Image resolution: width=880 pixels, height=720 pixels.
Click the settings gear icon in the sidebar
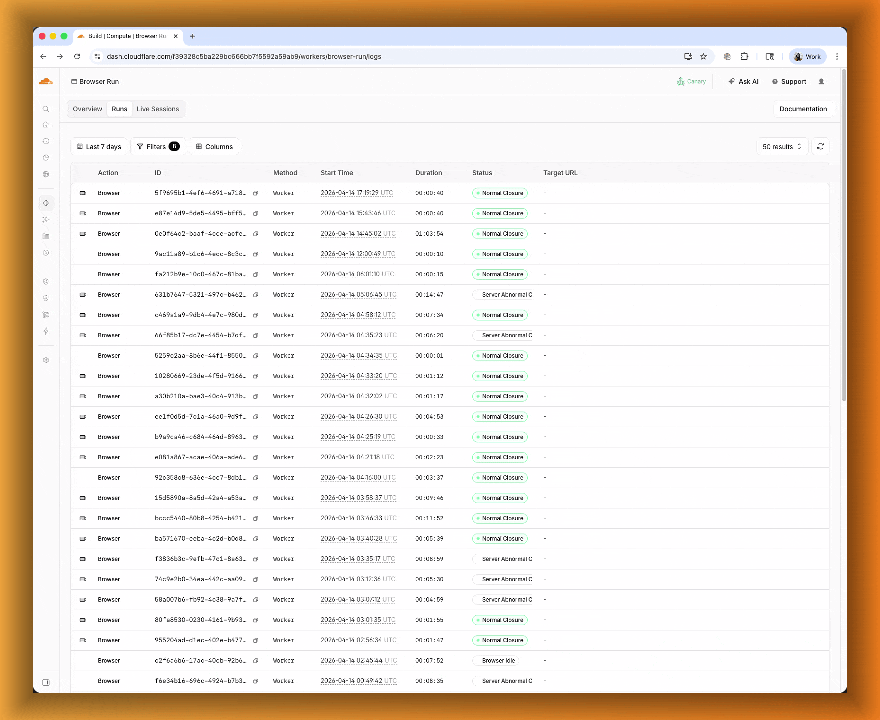pos(46,360)
